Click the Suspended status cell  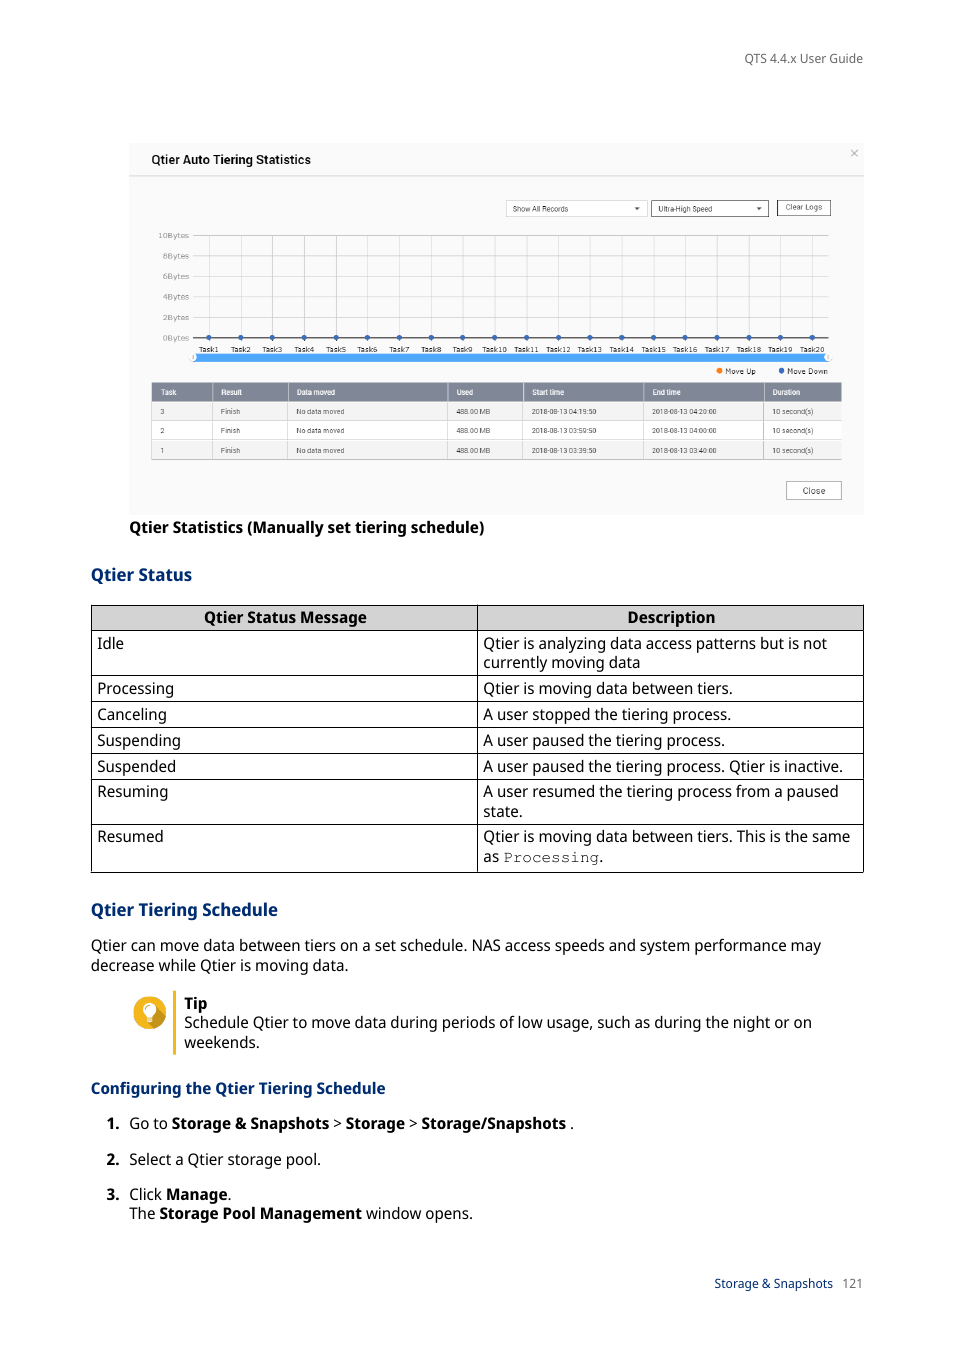click(284, 767)
